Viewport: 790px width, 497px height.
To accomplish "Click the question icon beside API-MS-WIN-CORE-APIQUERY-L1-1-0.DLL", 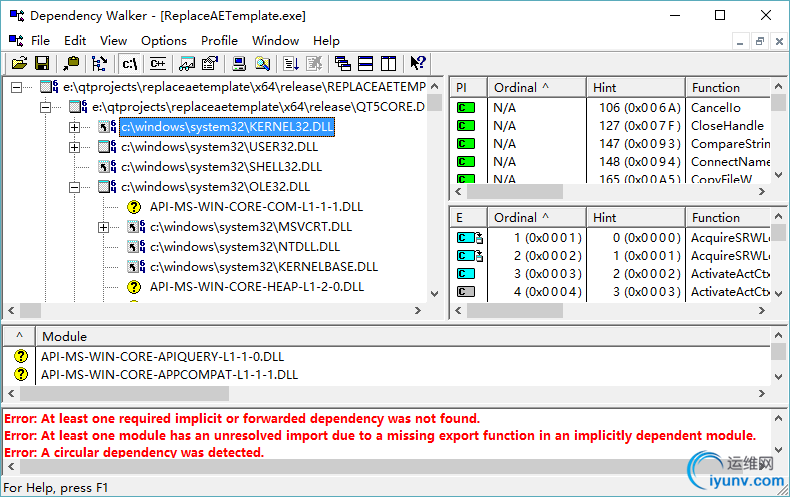I will coord(21,356).
